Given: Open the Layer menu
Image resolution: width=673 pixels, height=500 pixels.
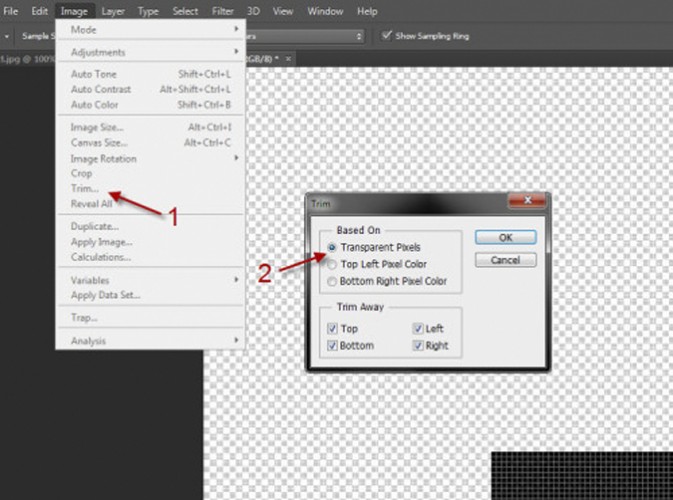Looking at the screenshot, I should [111, 11].
